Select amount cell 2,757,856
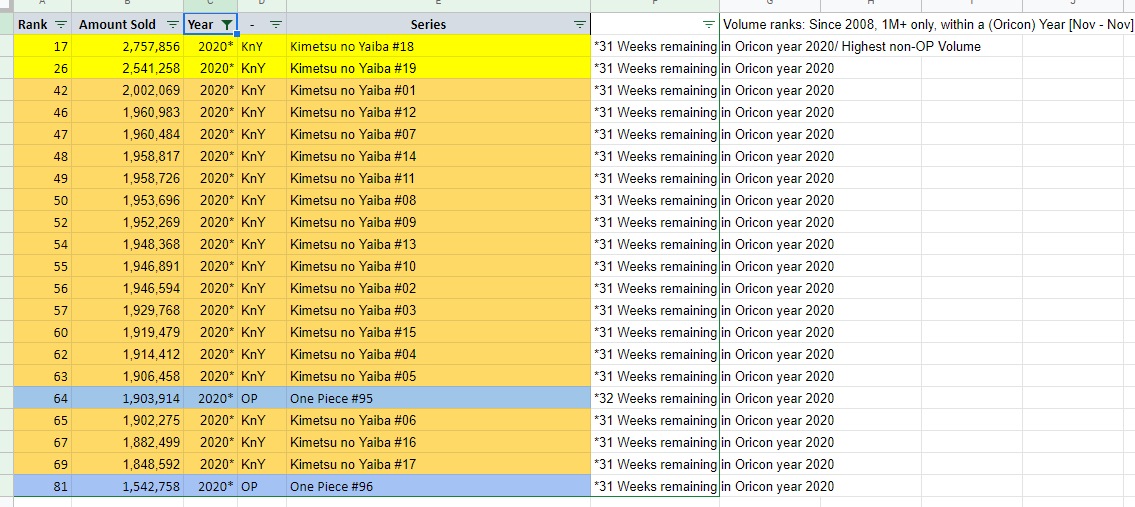The height and width of the screenshot is (507, 1135). pyautogui.click(x=127, y=47)
